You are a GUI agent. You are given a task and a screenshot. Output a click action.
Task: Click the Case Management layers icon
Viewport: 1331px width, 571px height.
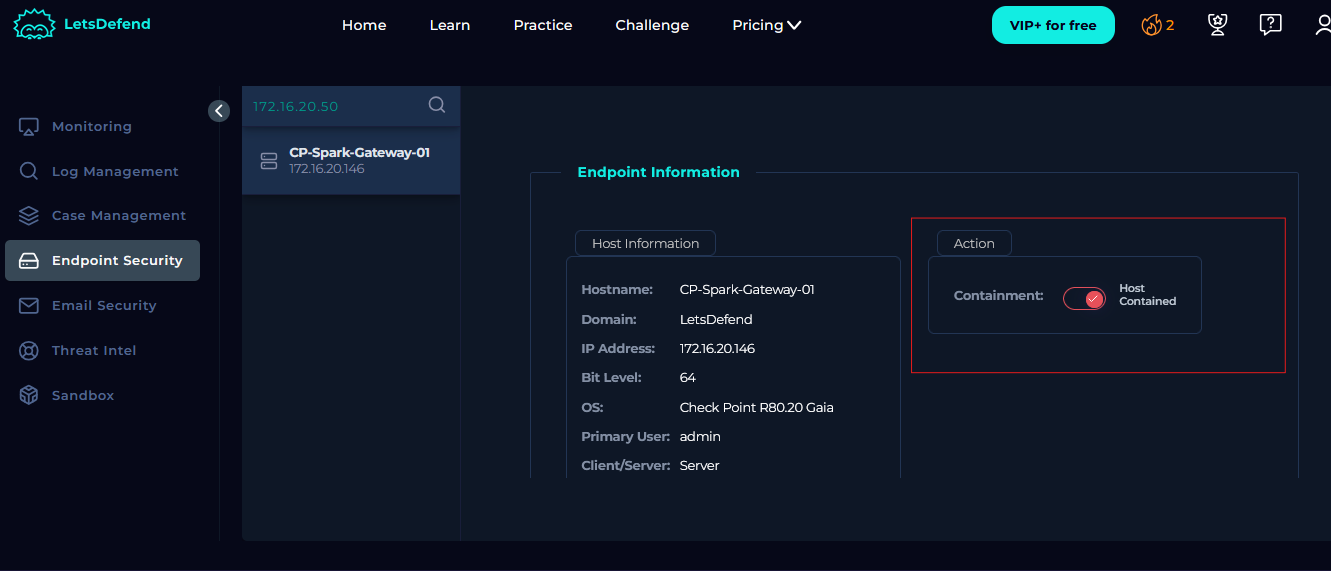click(x=29, y=216)
